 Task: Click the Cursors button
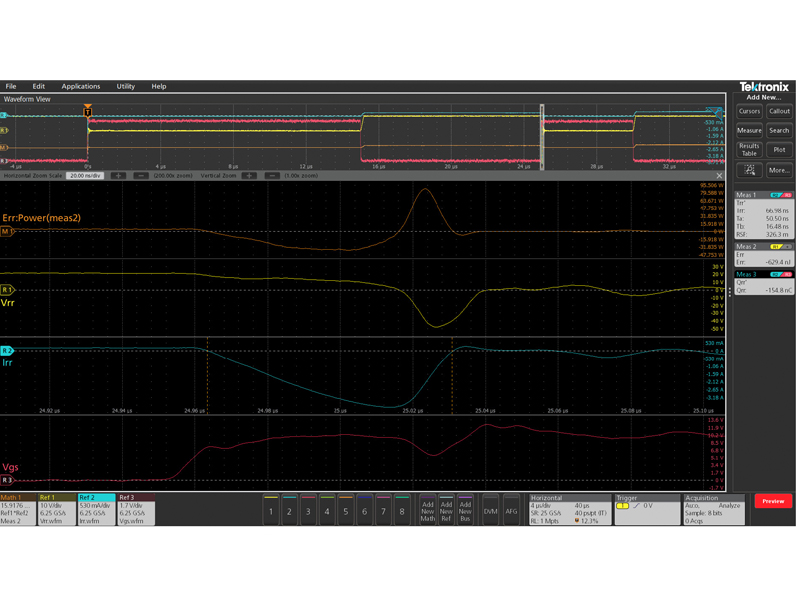pyautogui.click(x=749, y=112)
